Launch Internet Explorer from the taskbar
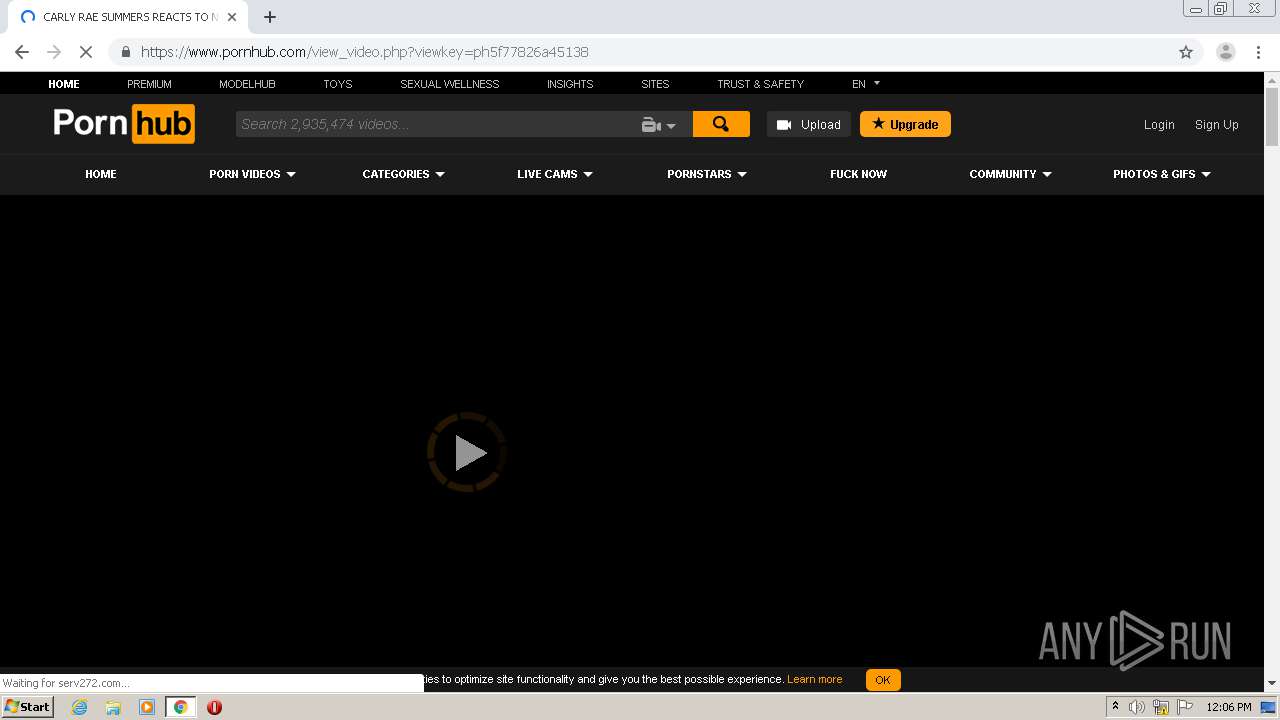Image resolution: width=1280 pixels, height=720 pixels. point(80,707)
